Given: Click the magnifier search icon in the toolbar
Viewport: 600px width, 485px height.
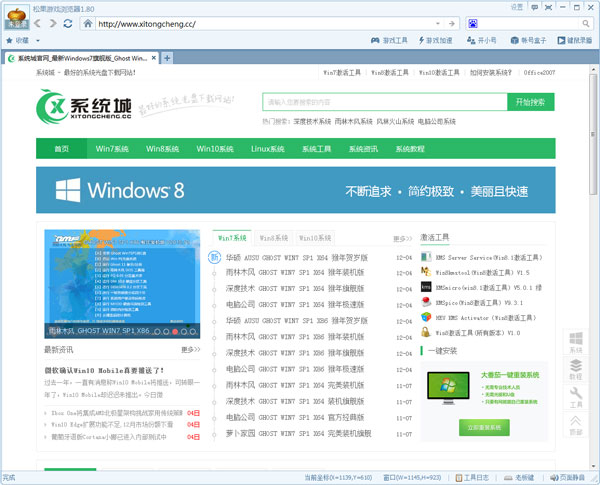Looking at the screenshot, I should (586, 24).
